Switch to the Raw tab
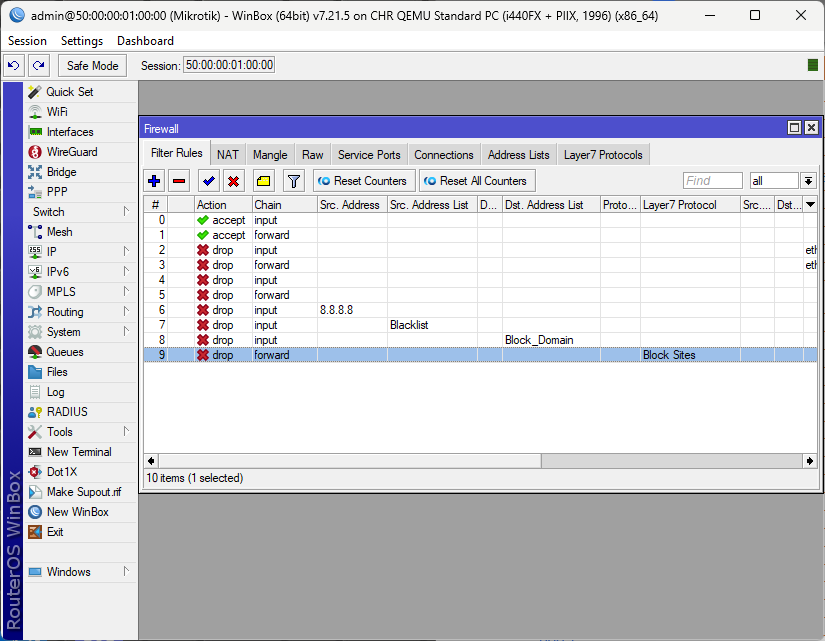The width and height of the screenshot is (825, 641). (x=313, y=155)
